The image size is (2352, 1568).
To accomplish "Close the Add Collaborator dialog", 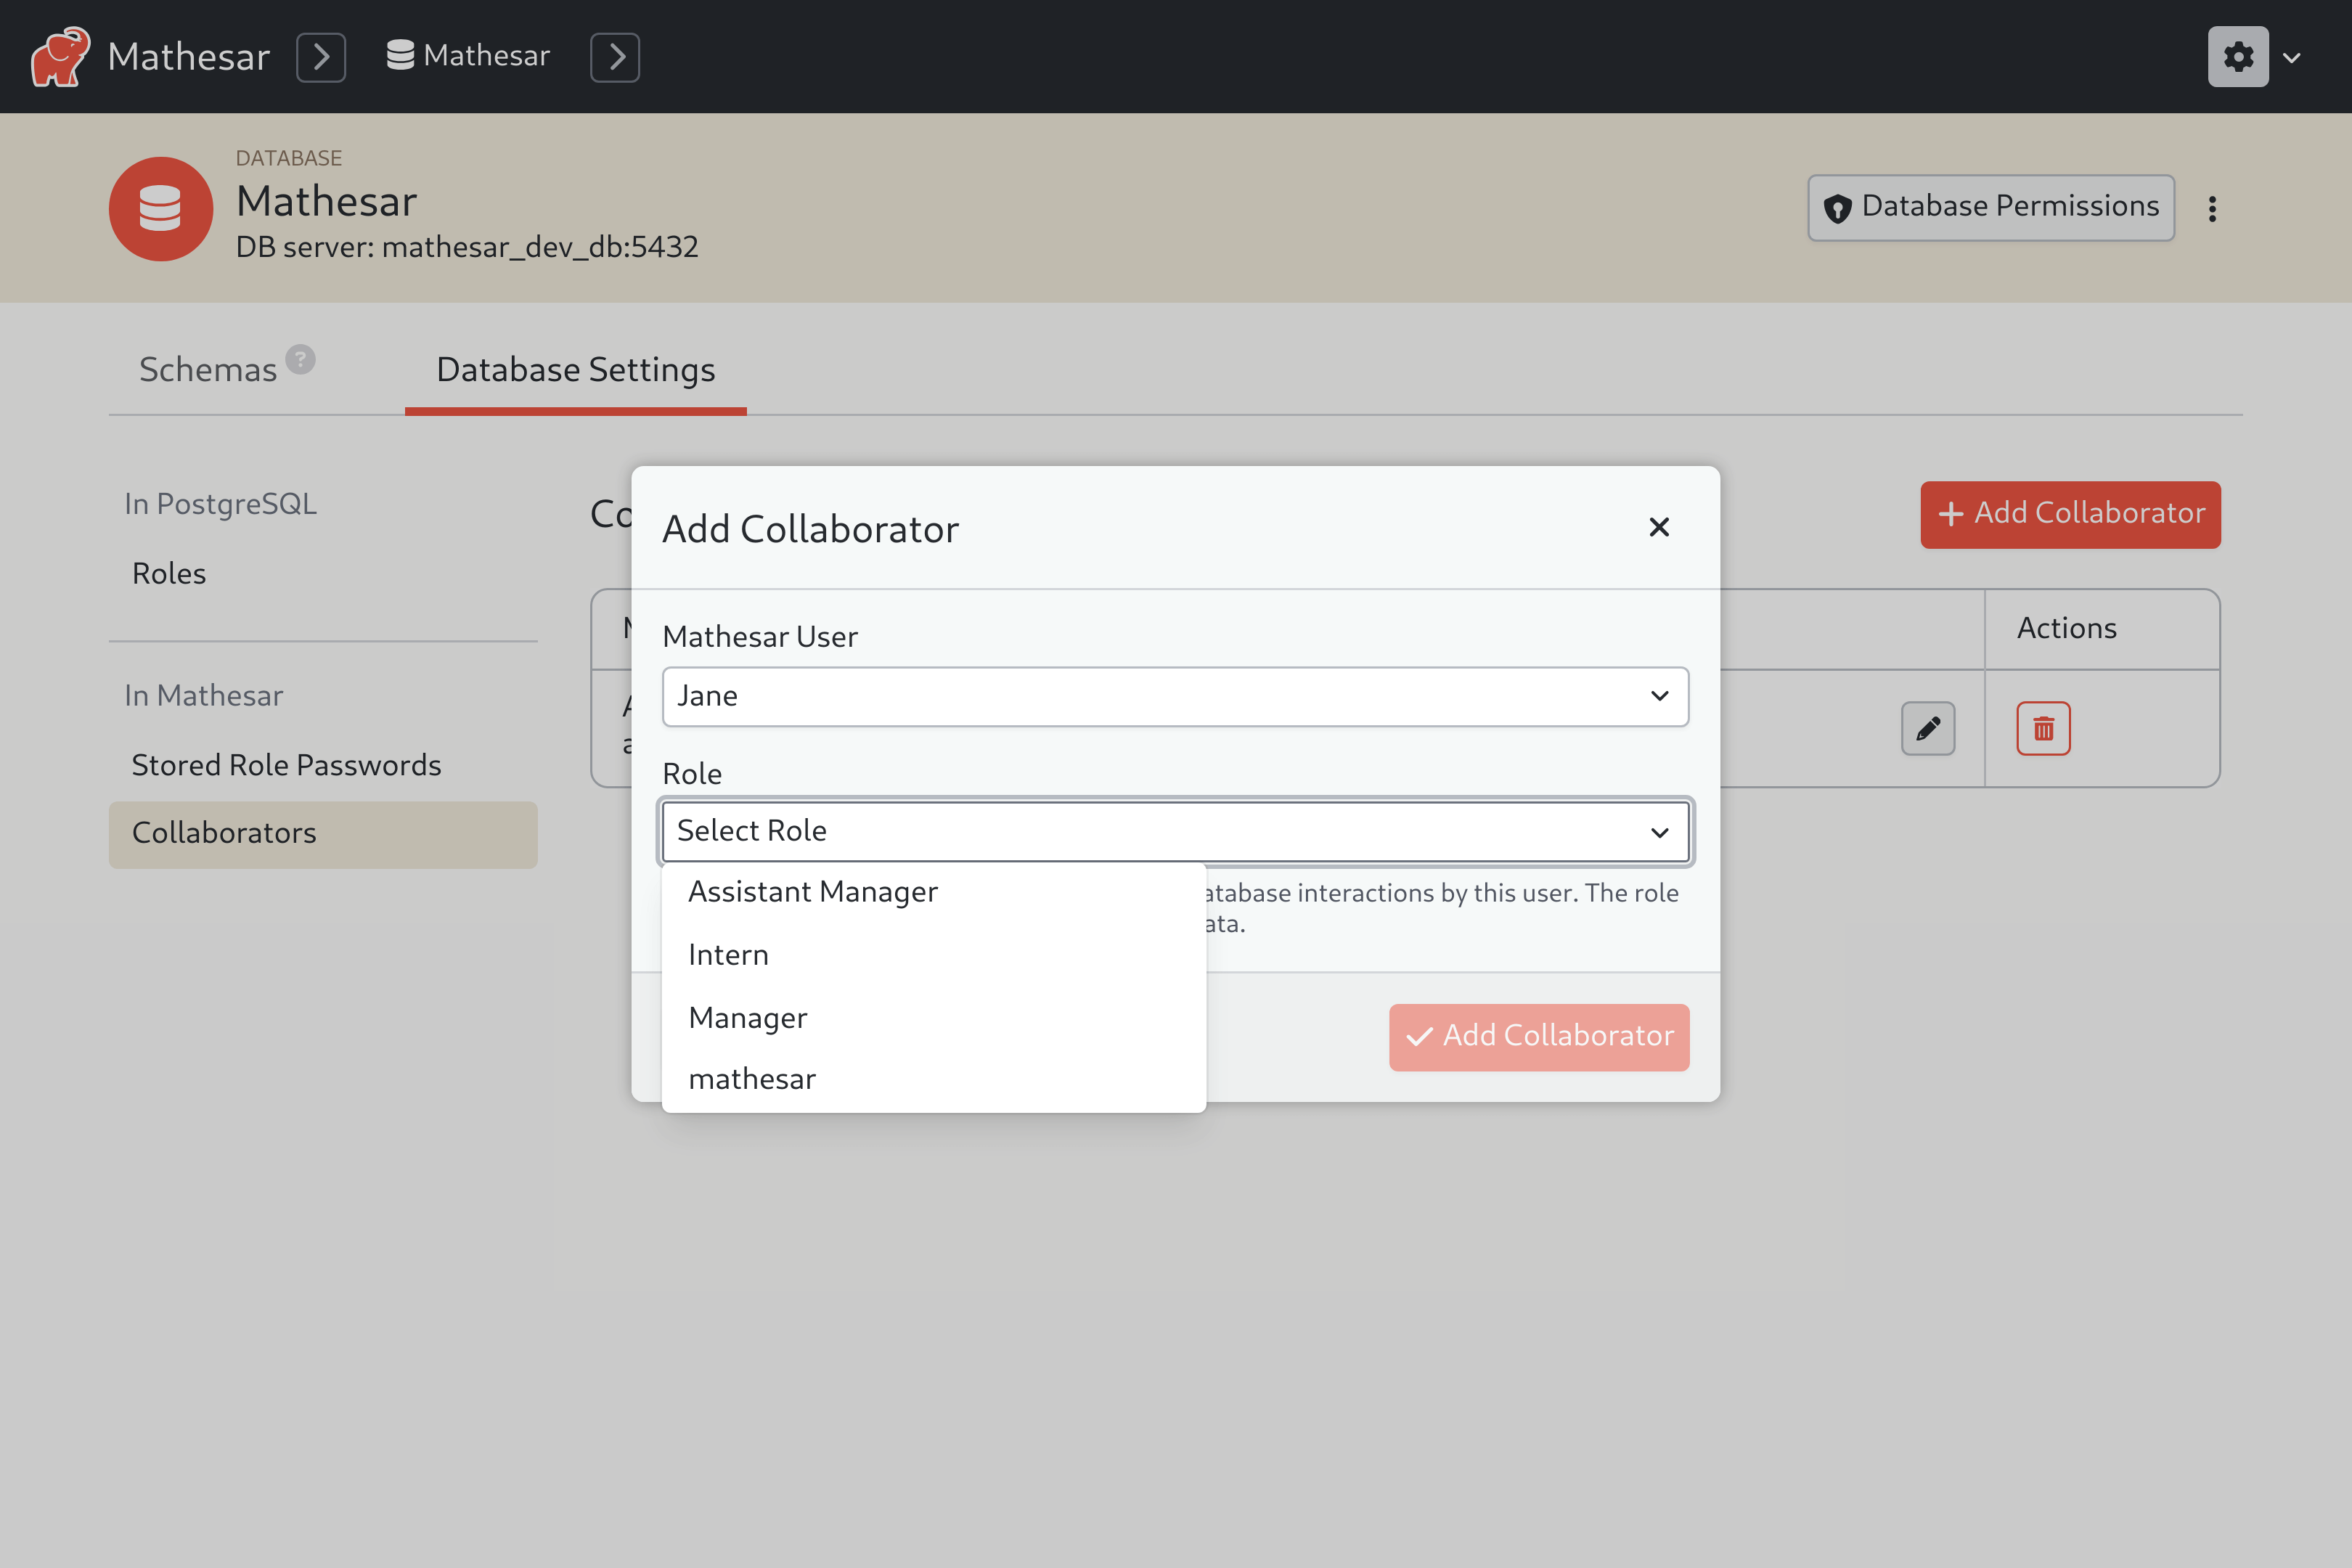I will coord(1659,528).
